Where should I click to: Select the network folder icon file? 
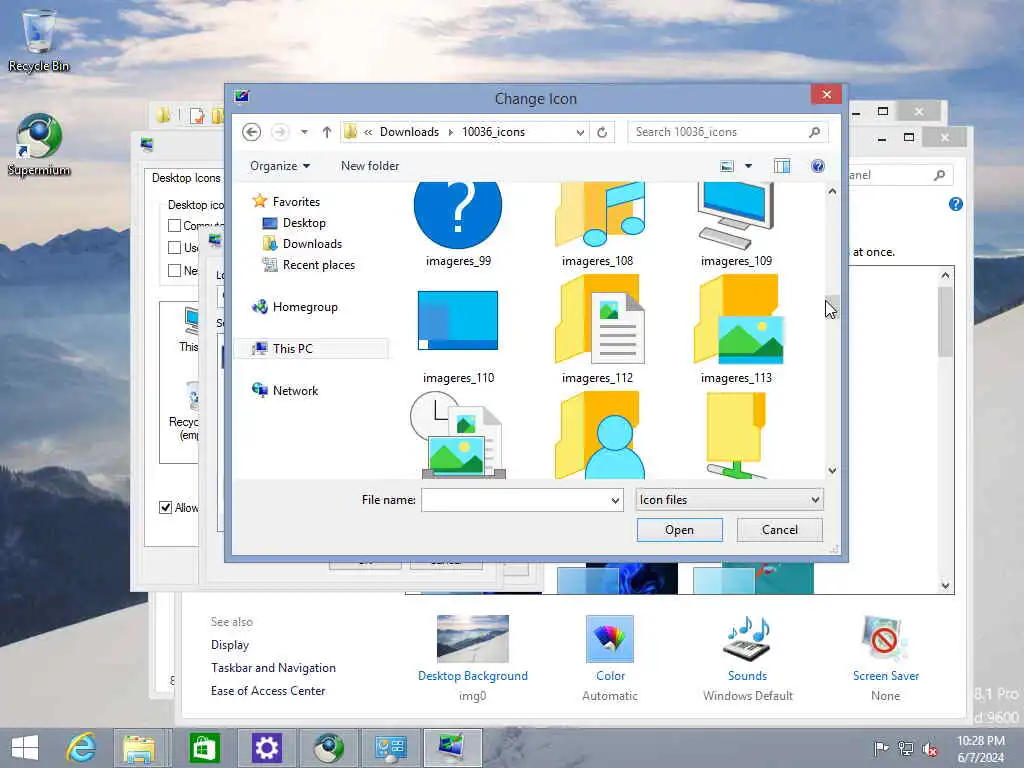pyautogui.click(x=736, y=435)
